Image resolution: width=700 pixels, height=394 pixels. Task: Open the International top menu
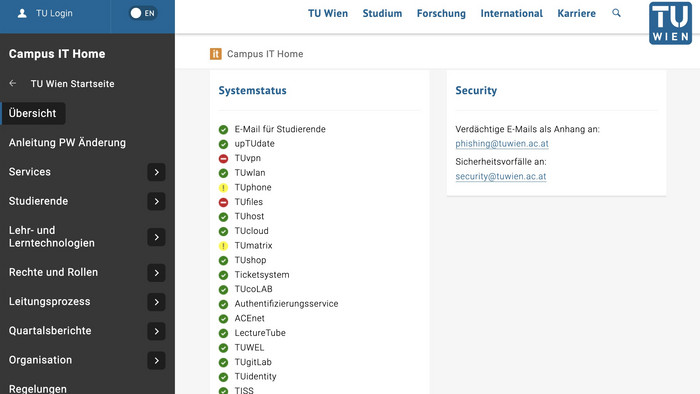tap(512, 13)
